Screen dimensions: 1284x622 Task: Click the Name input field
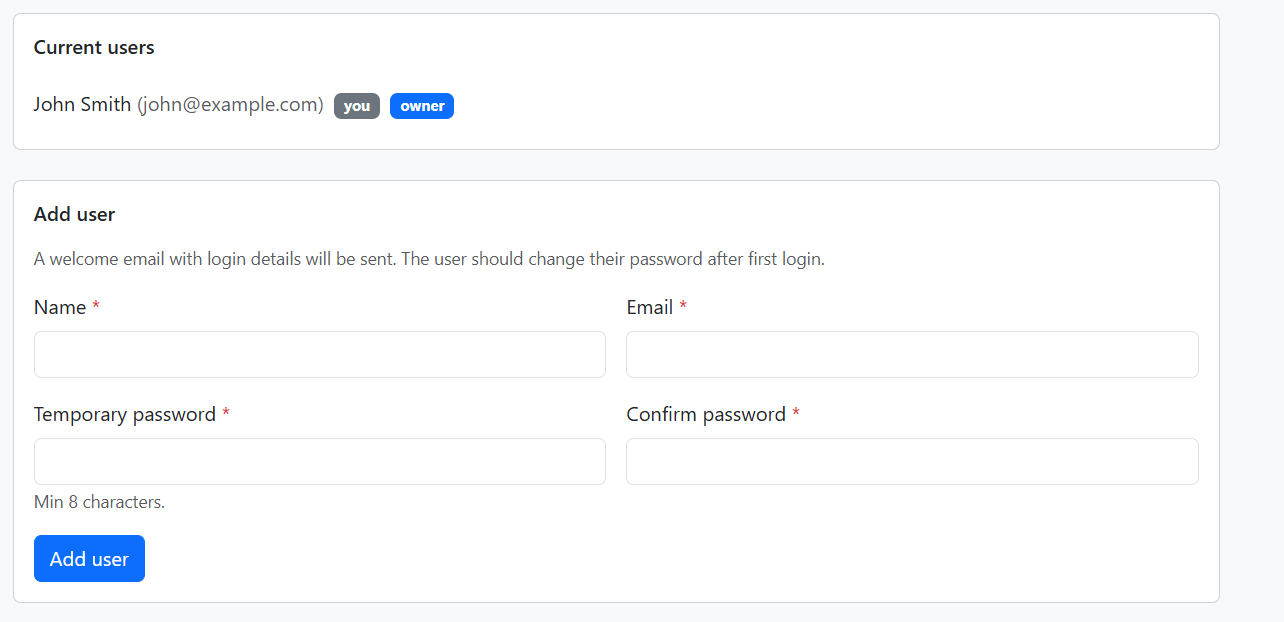(319, 355)
